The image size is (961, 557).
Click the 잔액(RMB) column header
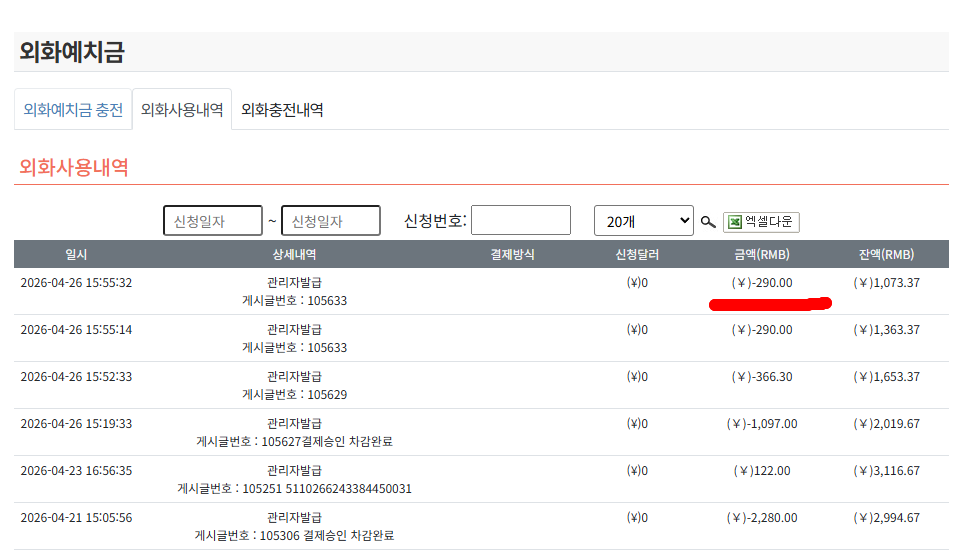(886, 254)
